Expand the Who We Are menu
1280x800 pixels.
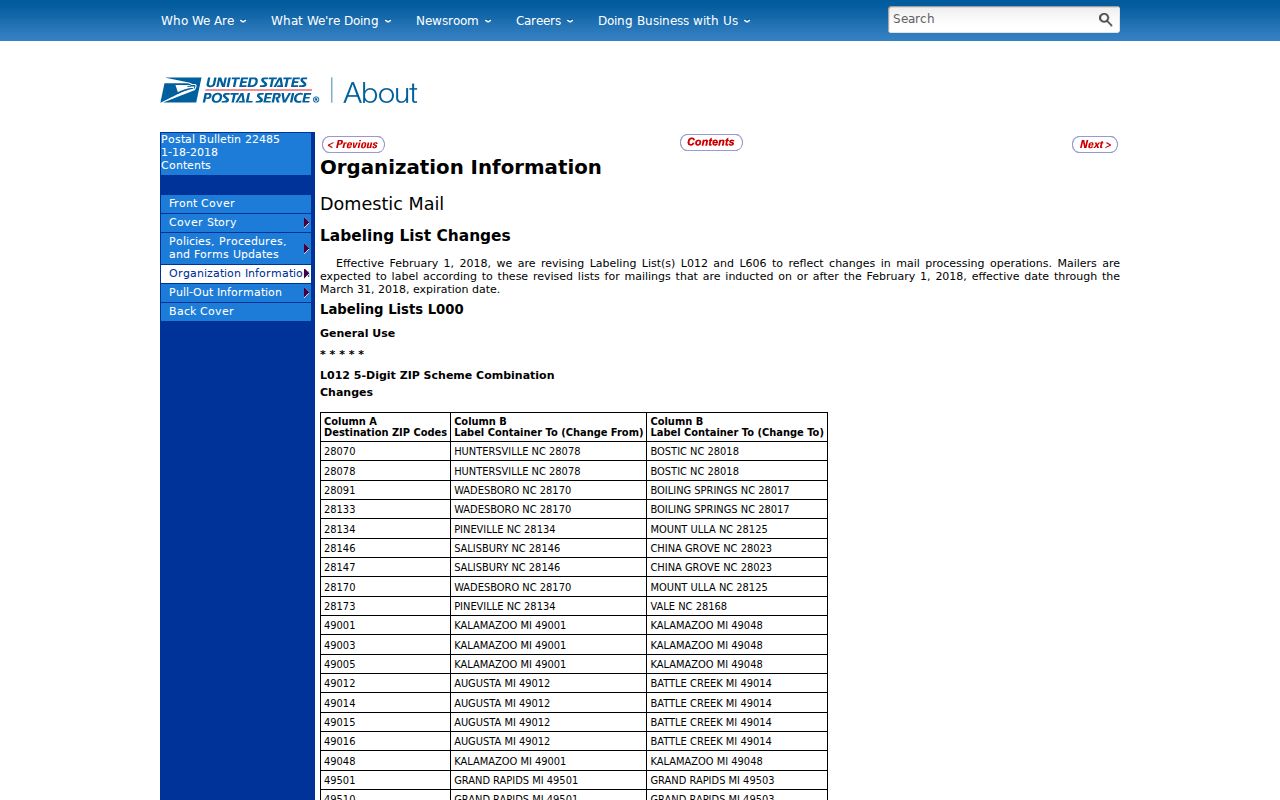pyautogui.click(x=203, y=20)
